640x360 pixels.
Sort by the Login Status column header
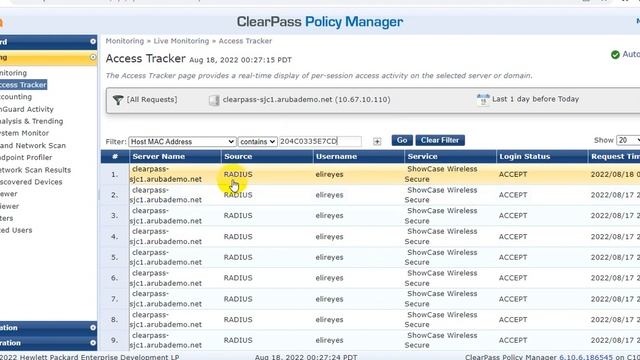[x=542, y=157]
